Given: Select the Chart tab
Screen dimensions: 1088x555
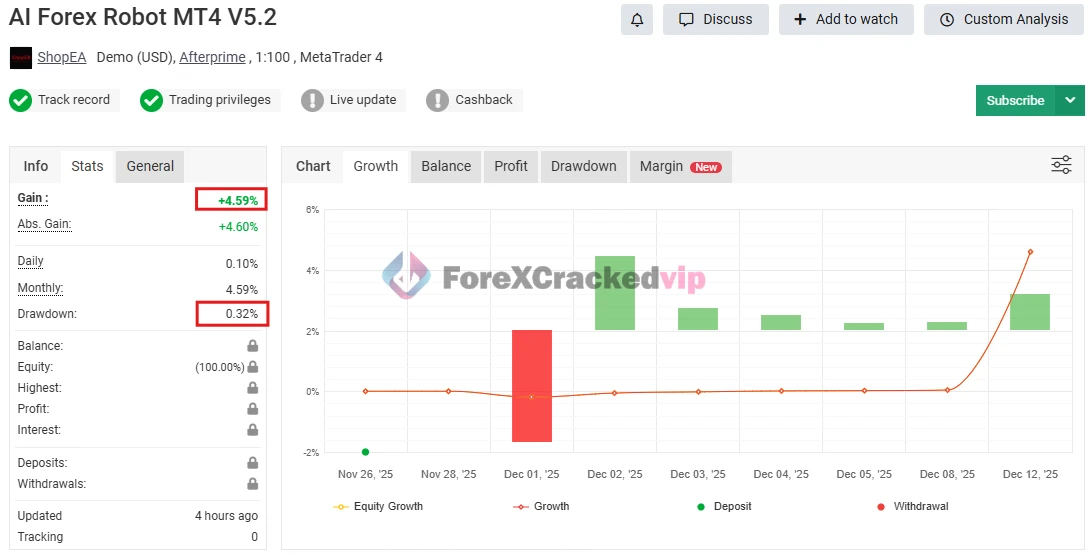Looking at the screenshot, I should click(x=313, y=166).
